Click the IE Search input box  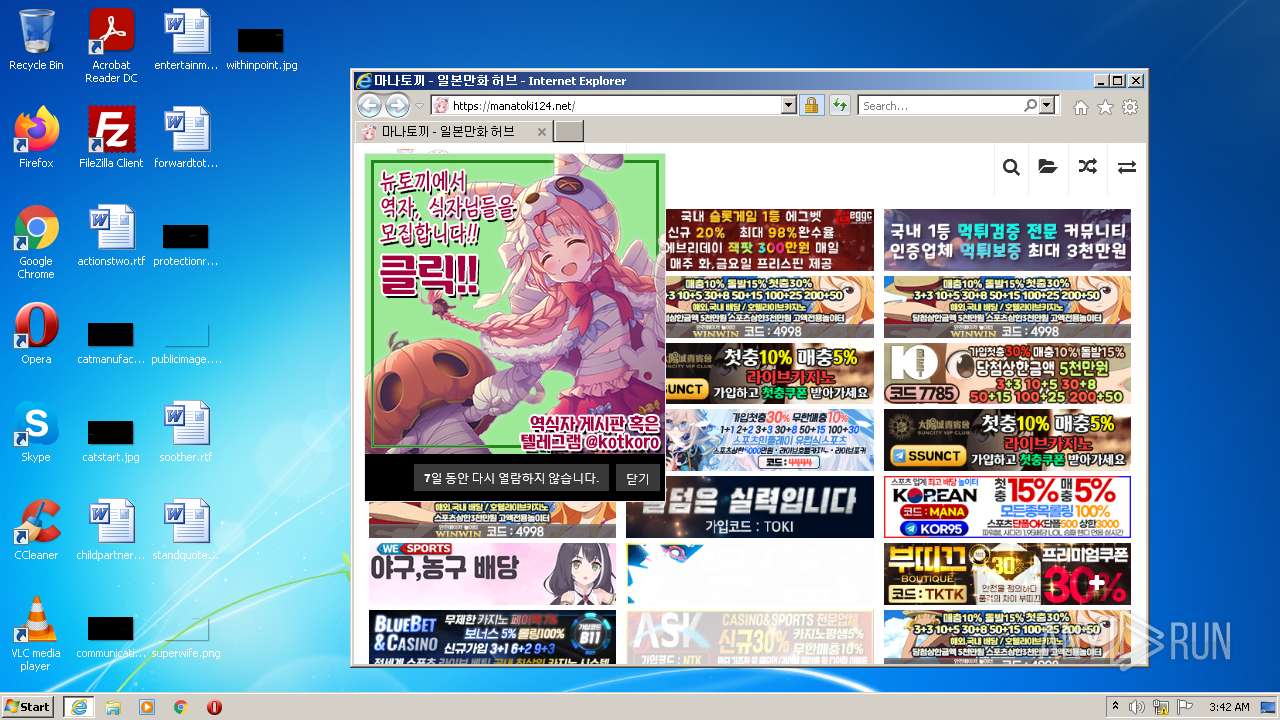(940, 105)
